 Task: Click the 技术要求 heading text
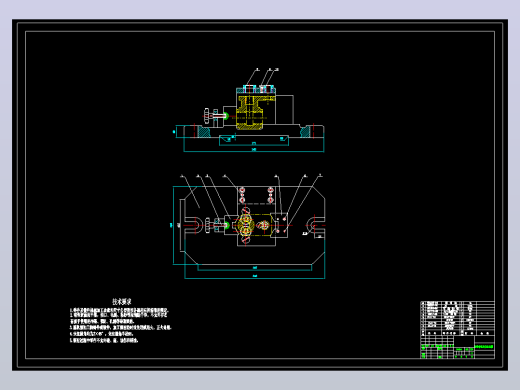click(122, 302)
